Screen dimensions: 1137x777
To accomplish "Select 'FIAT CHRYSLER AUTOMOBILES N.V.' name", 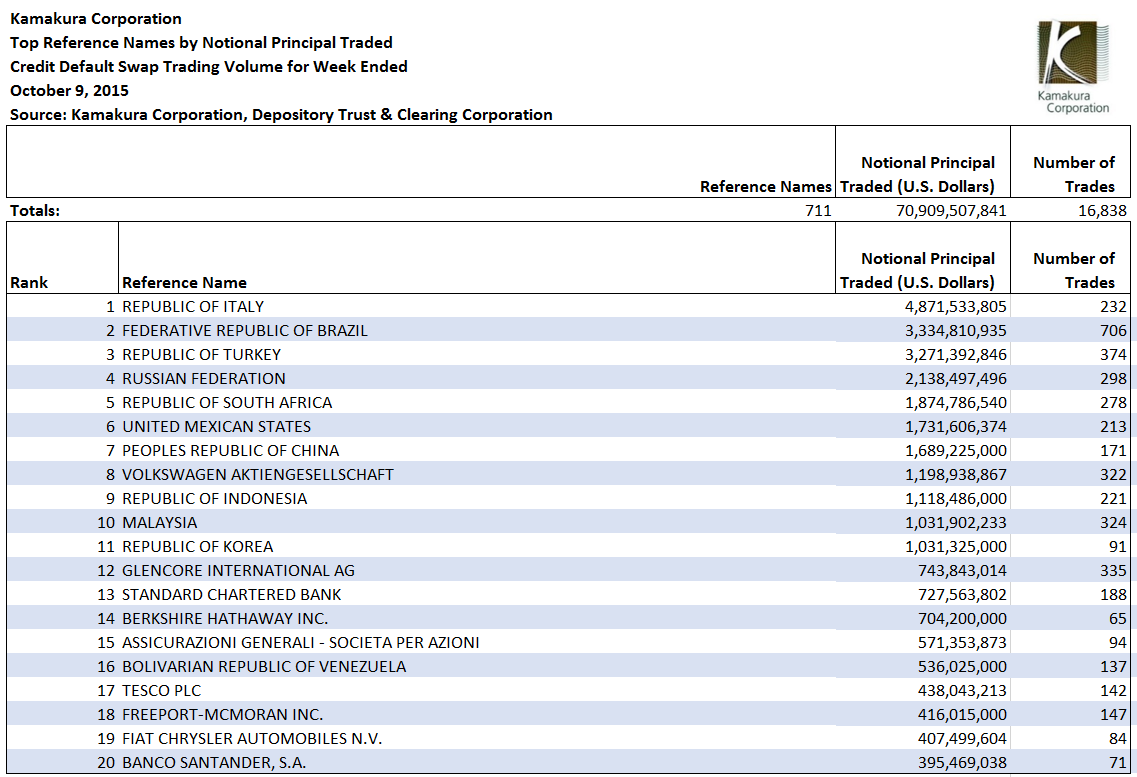I will click(252, 737).
